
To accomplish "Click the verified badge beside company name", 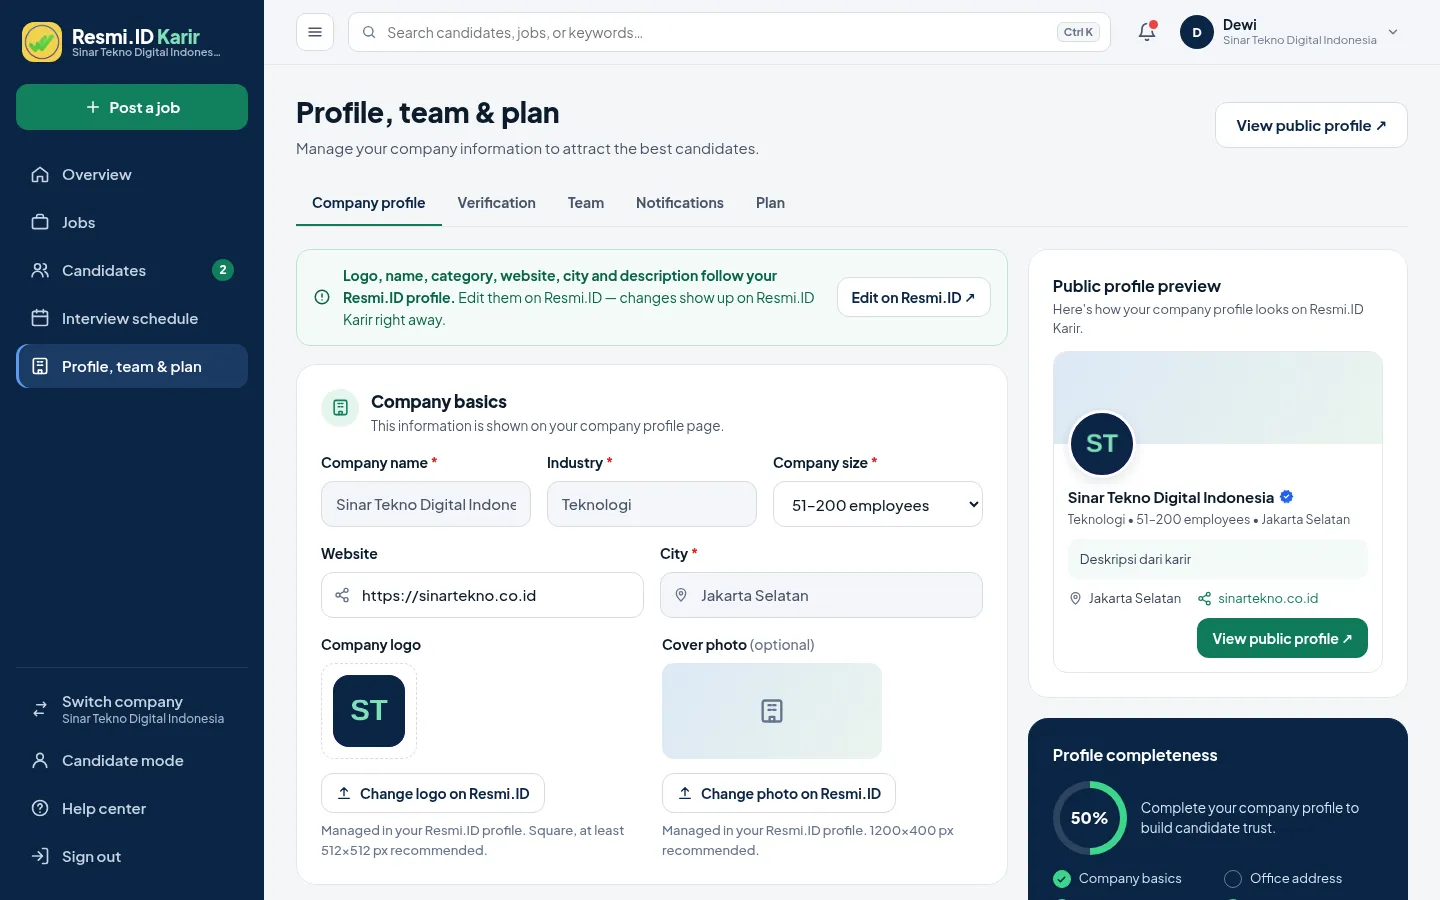I will click(1287, 497).
